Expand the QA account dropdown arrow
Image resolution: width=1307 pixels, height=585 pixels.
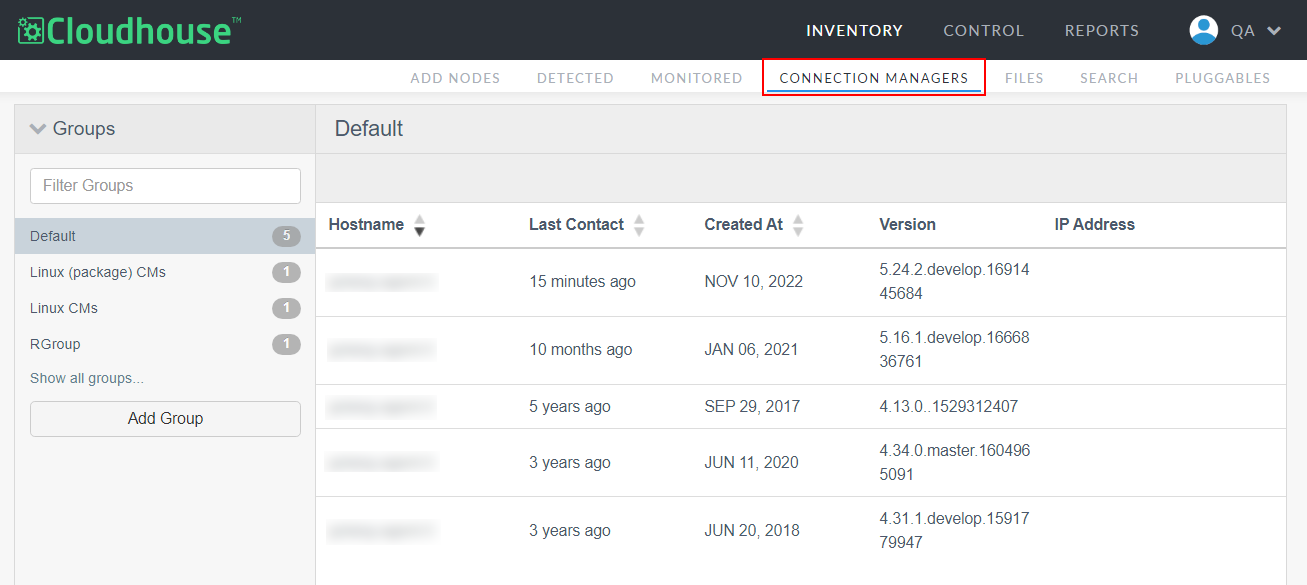pos(1274,31)
